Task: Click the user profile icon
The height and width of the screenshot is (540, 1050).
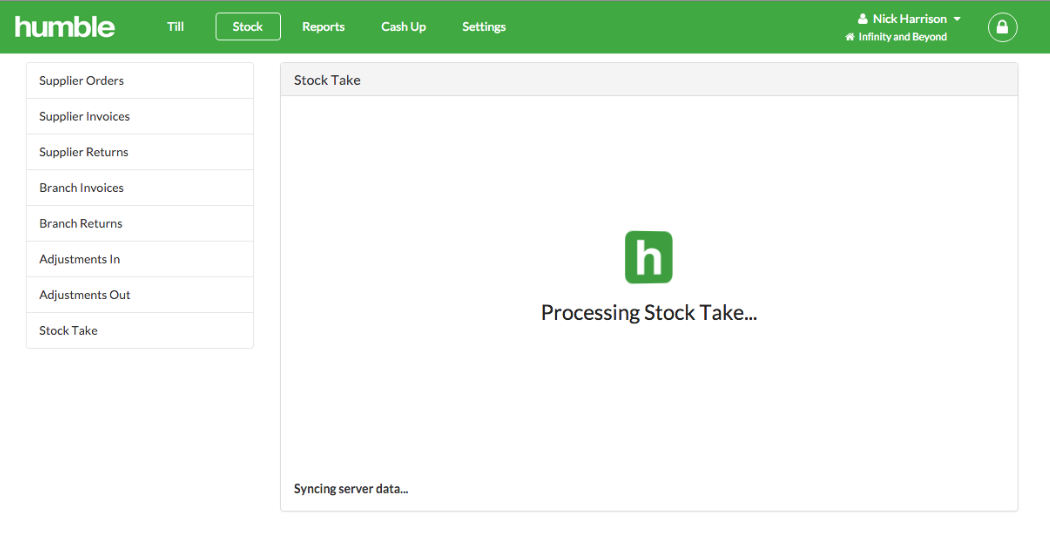Action: 862,19
